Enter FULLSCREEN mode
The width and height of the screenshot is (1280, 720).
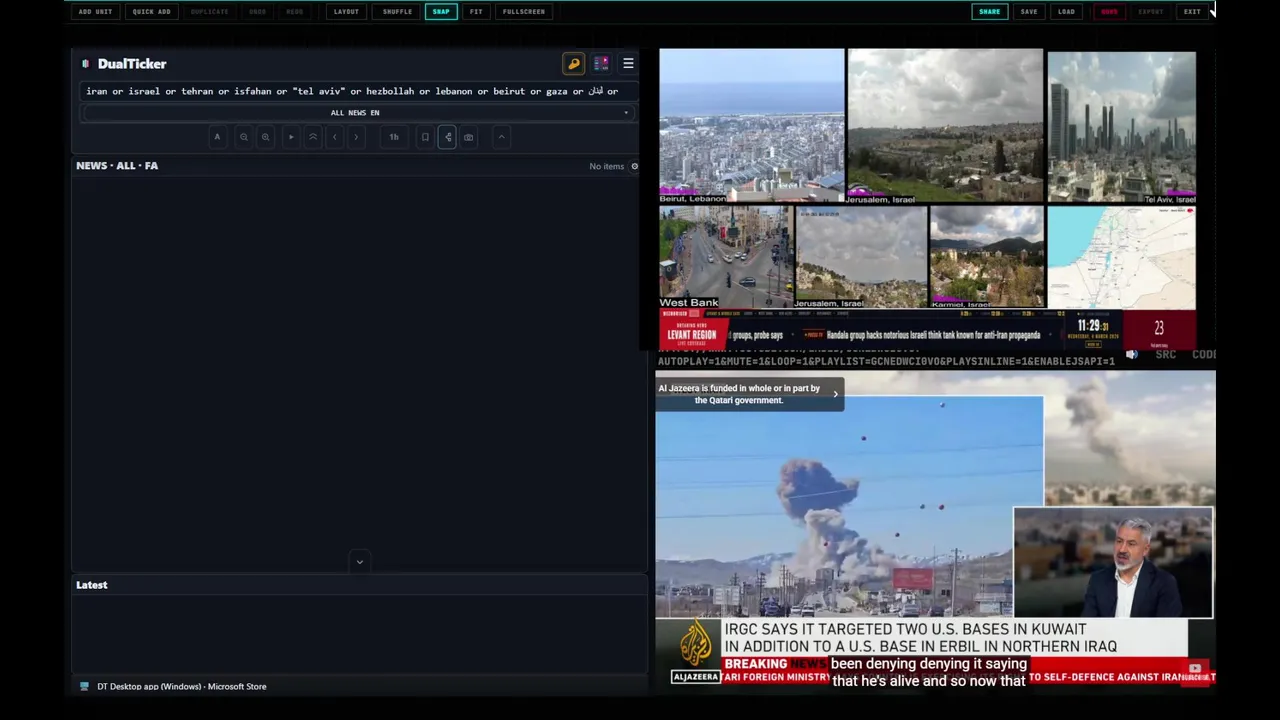pos(524,12)
